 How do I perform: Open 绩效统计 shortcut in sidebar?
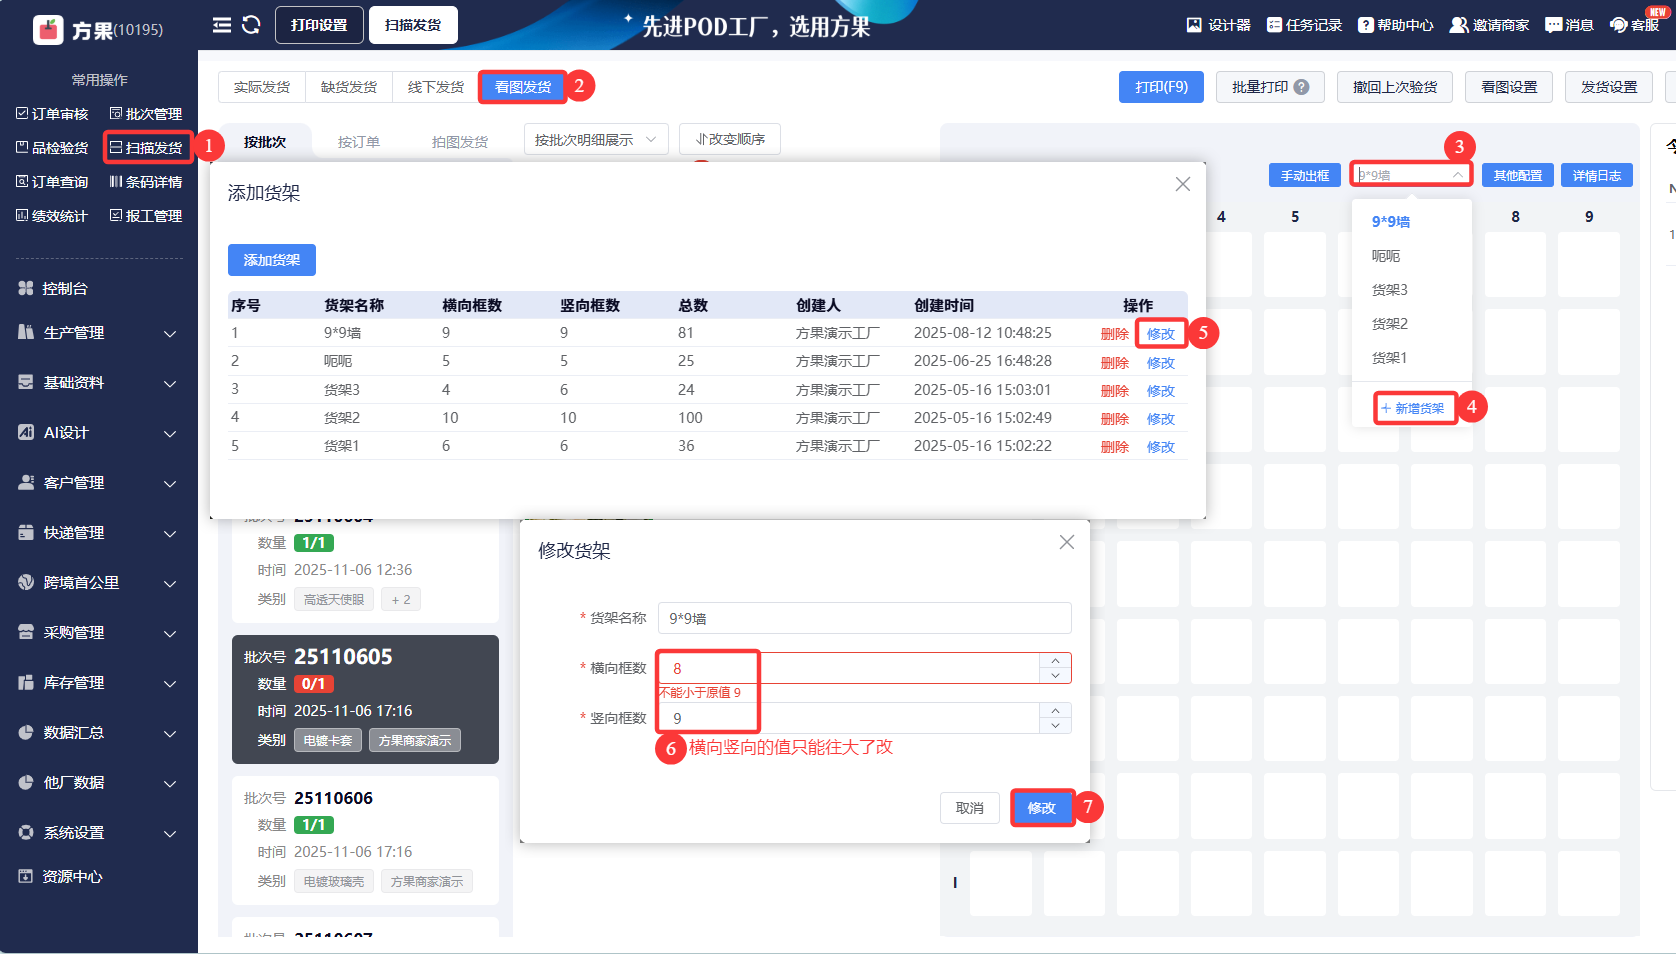(x=52, y=216)
